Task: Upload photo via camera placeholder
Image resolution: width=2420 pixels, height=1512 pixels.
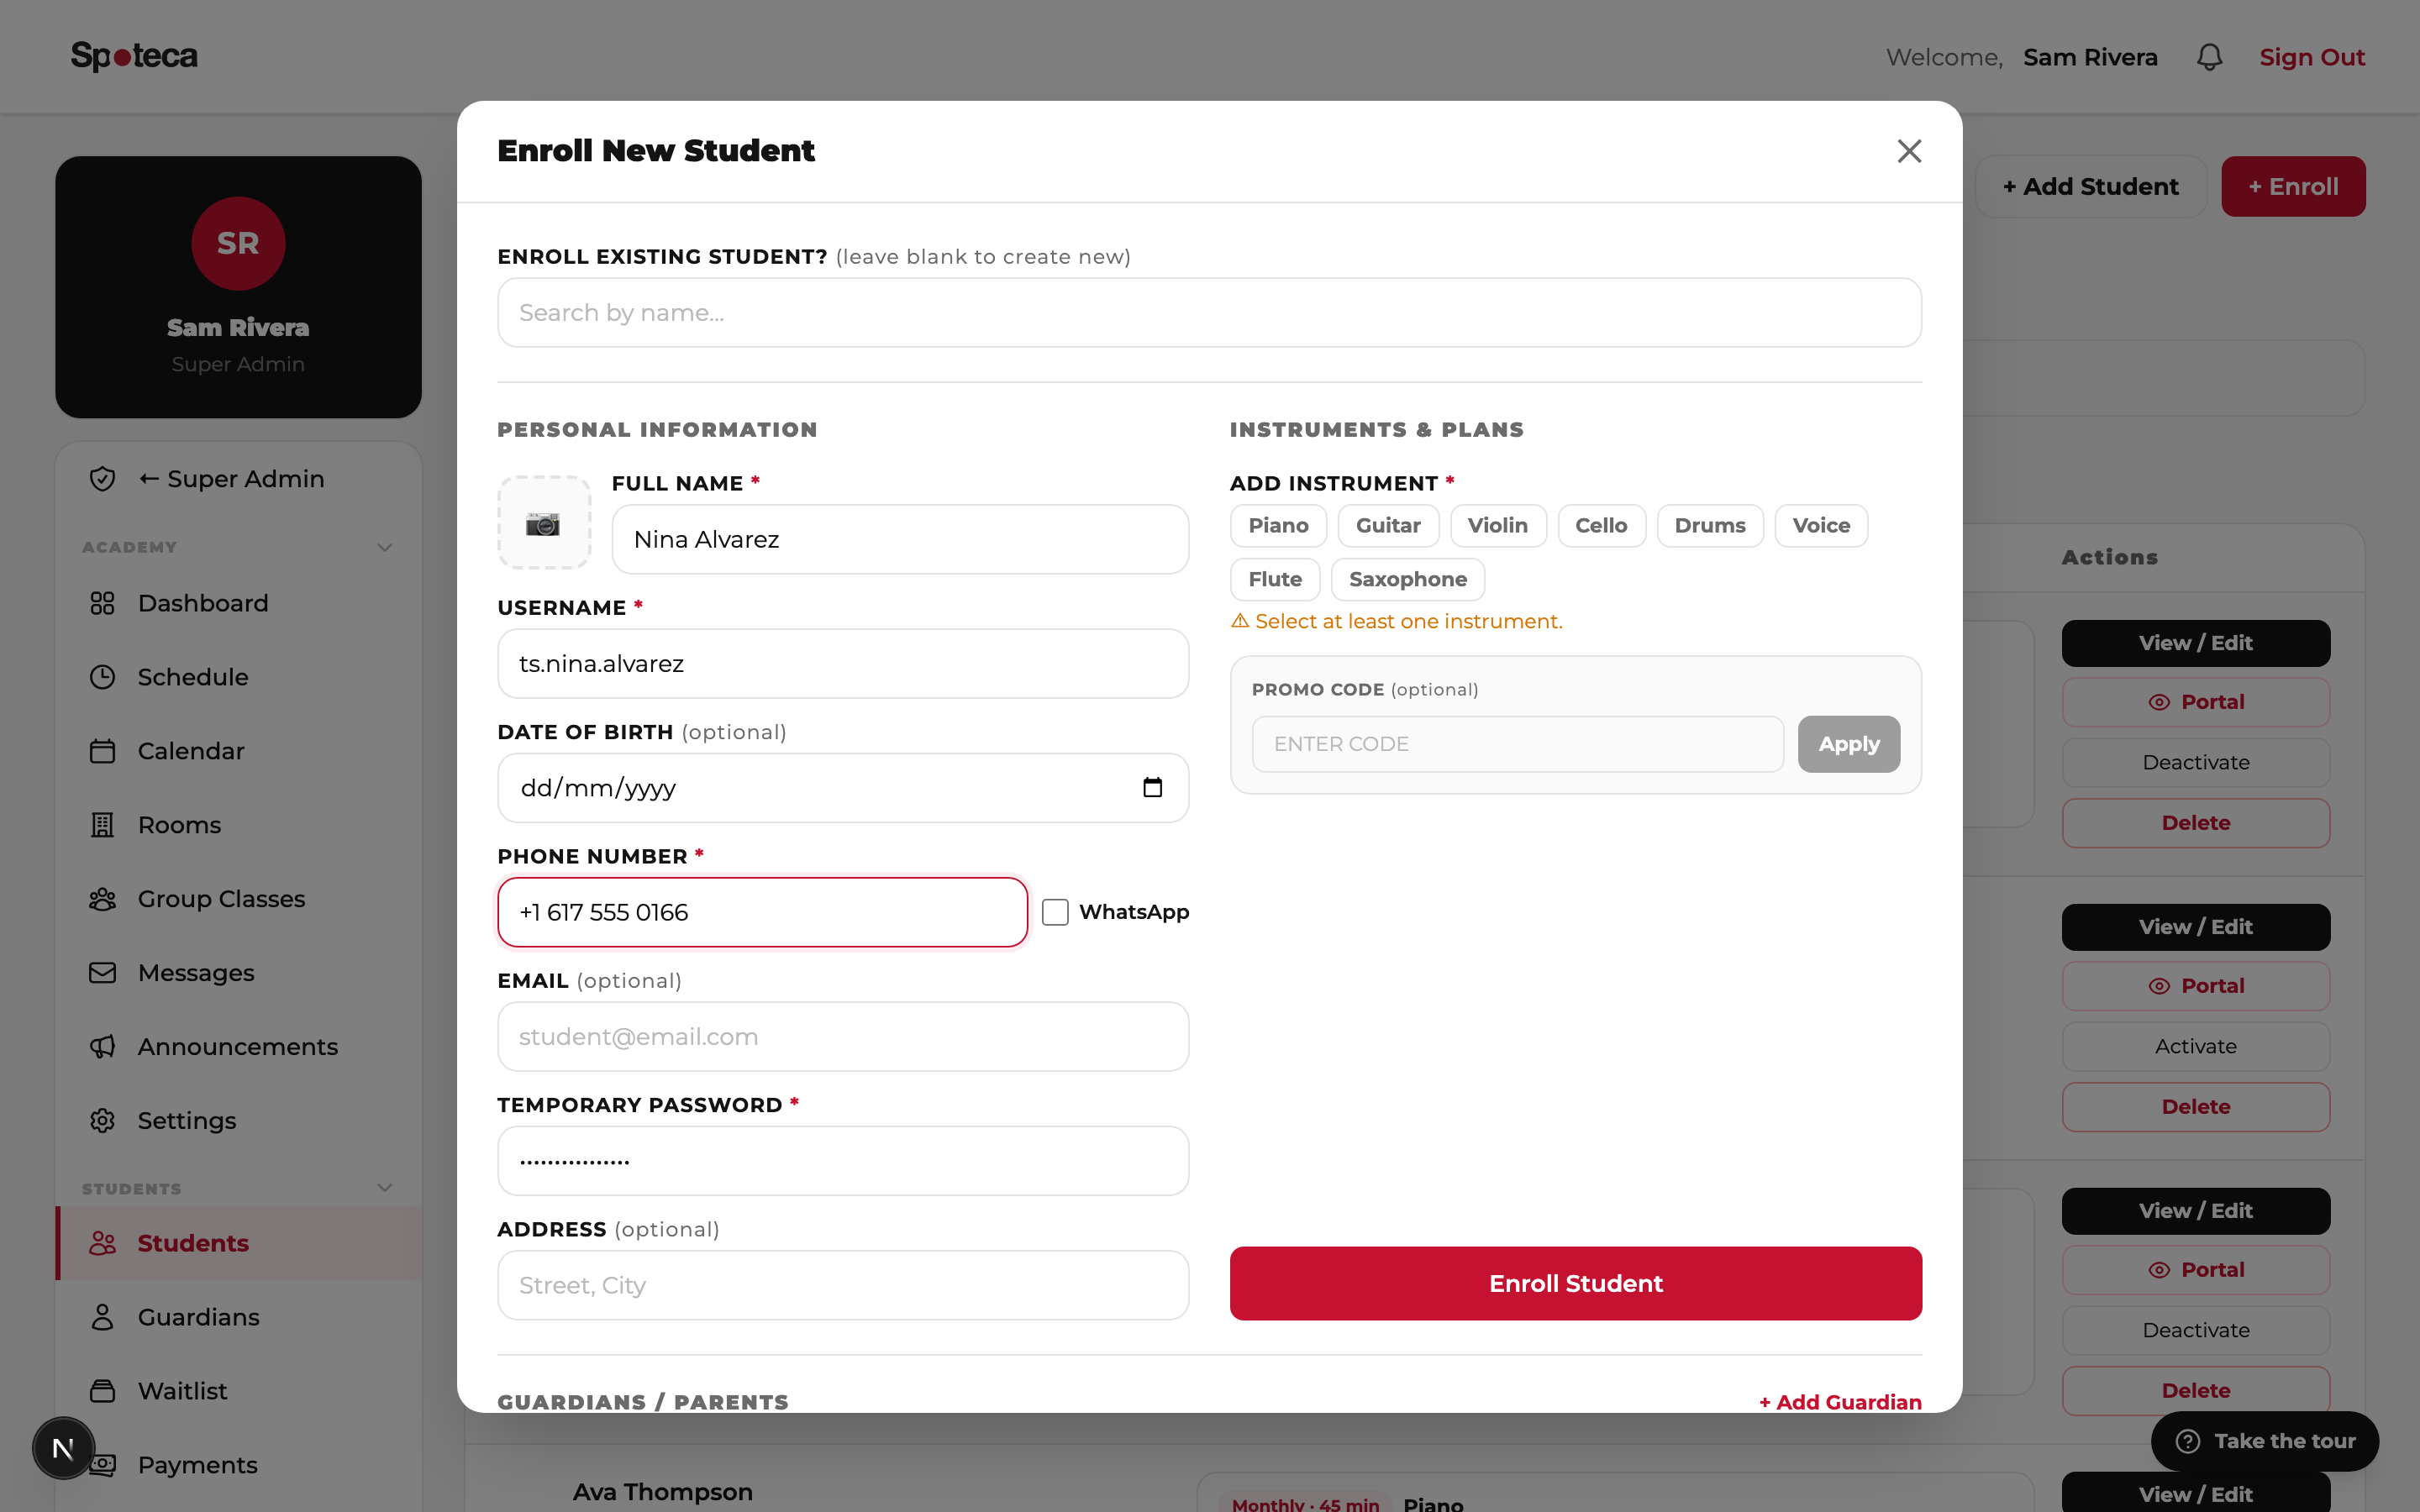Action: (x=544, y=523)
